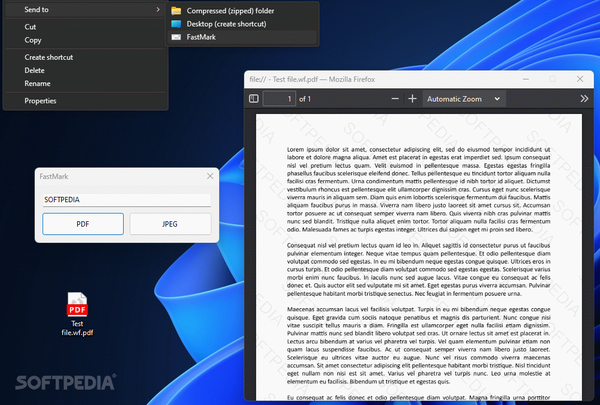Click the paragraph starting "Consequat nisl vel"
This screenshot has height=405, width=600.
(x=419, y=269)
